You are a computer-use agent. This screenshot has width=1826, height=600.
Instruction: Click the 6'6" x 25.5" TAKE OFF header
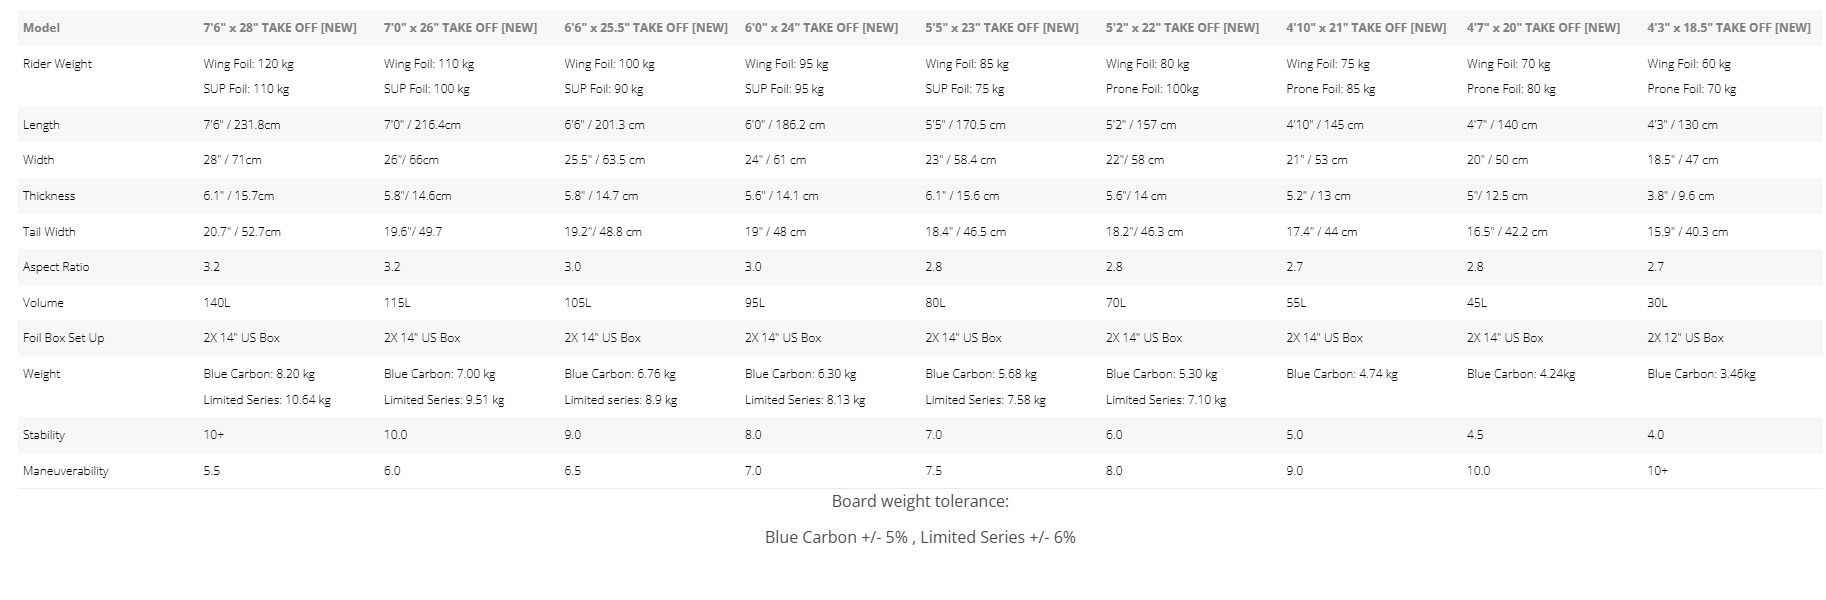coord(646,28)
